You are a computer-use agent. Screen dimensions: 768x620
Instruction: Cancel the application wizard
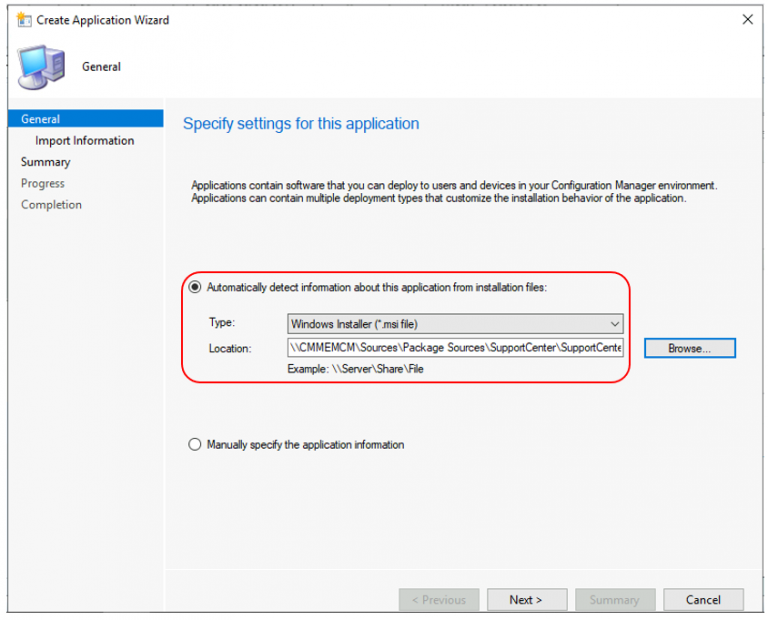[x=703, y=600]
